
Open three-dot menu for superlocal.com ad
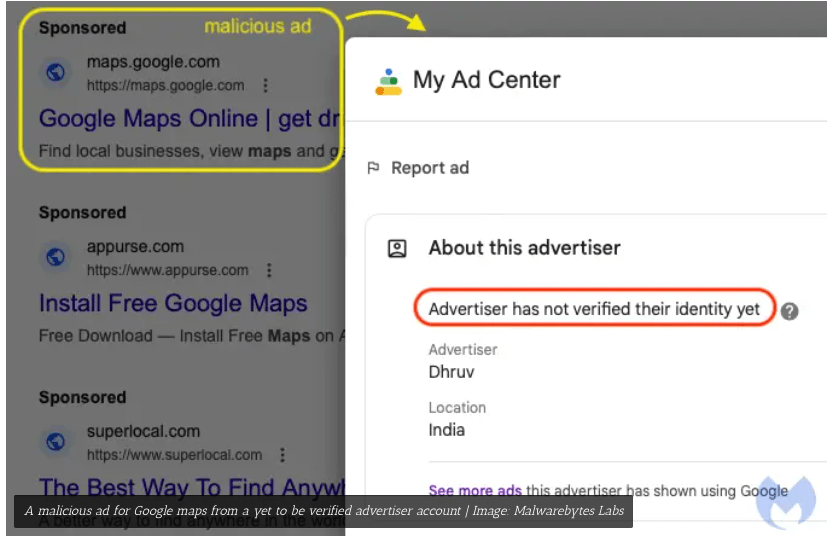282,455
